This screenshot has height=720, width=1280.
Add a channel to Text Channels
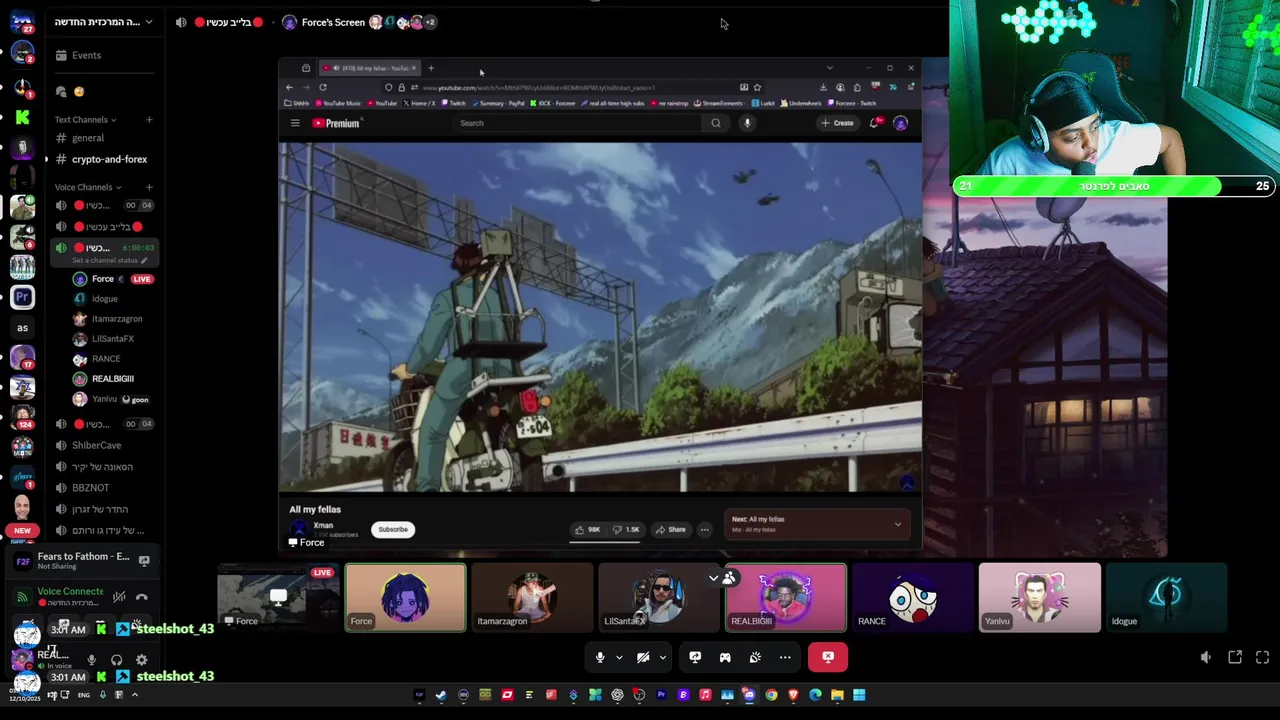149,119
